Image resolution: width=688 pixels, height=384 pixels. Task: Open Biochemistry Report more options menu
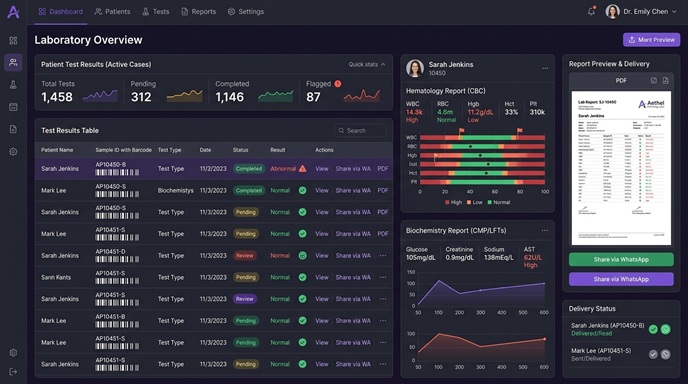[545, 230]
